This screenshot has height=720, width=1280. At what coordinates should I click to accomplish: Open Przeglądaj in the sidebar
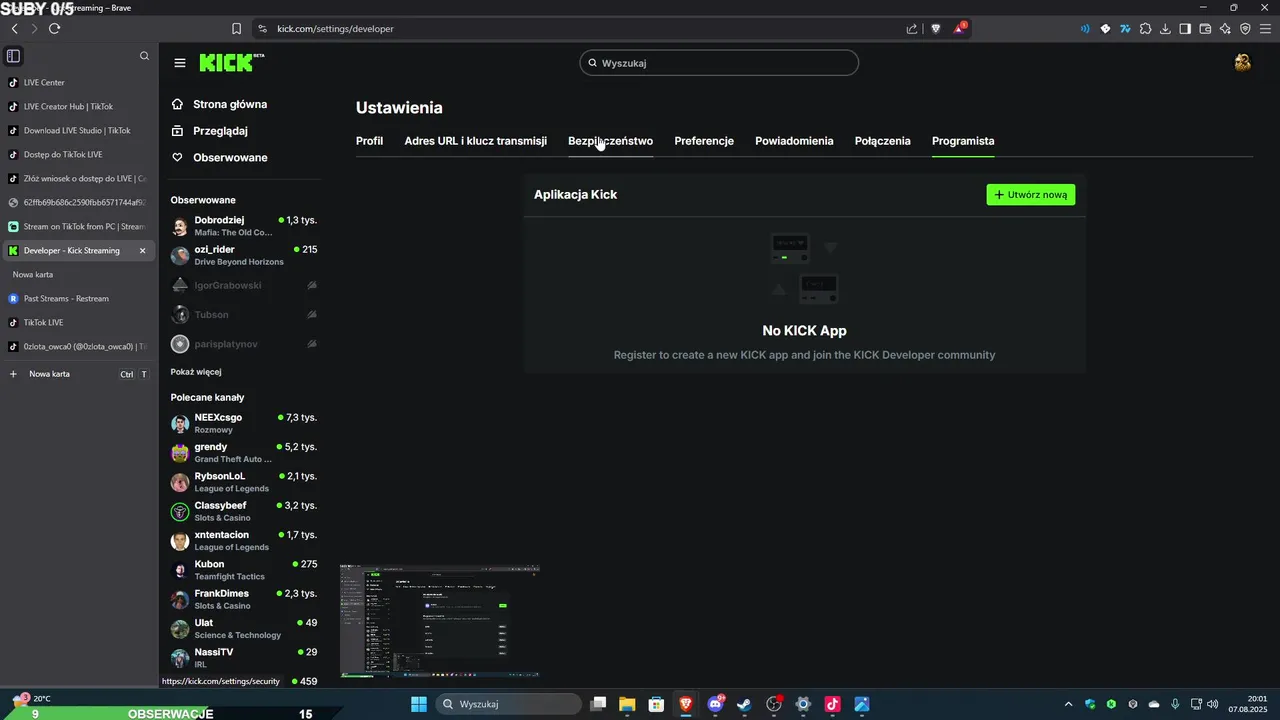pos(209,131)
